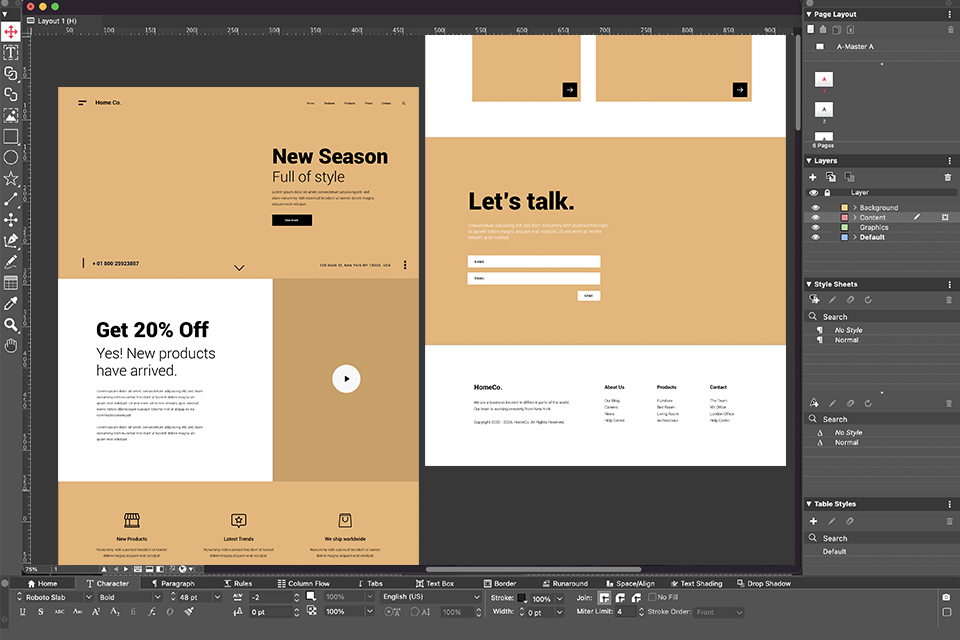Image resolution: width=960 pixels, height=640 pixels.
Task: Select the Bezier Pen tool
Action: click(x=11, y=241)
